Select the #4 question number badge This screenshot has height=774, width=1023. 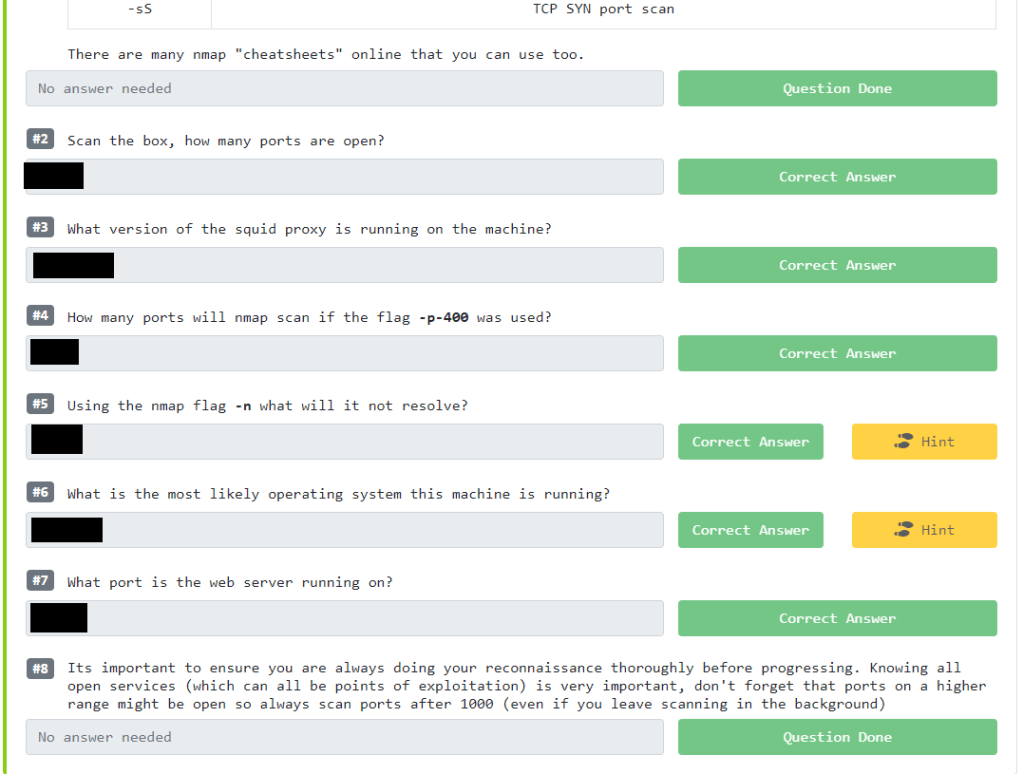[x=40, y=316]
